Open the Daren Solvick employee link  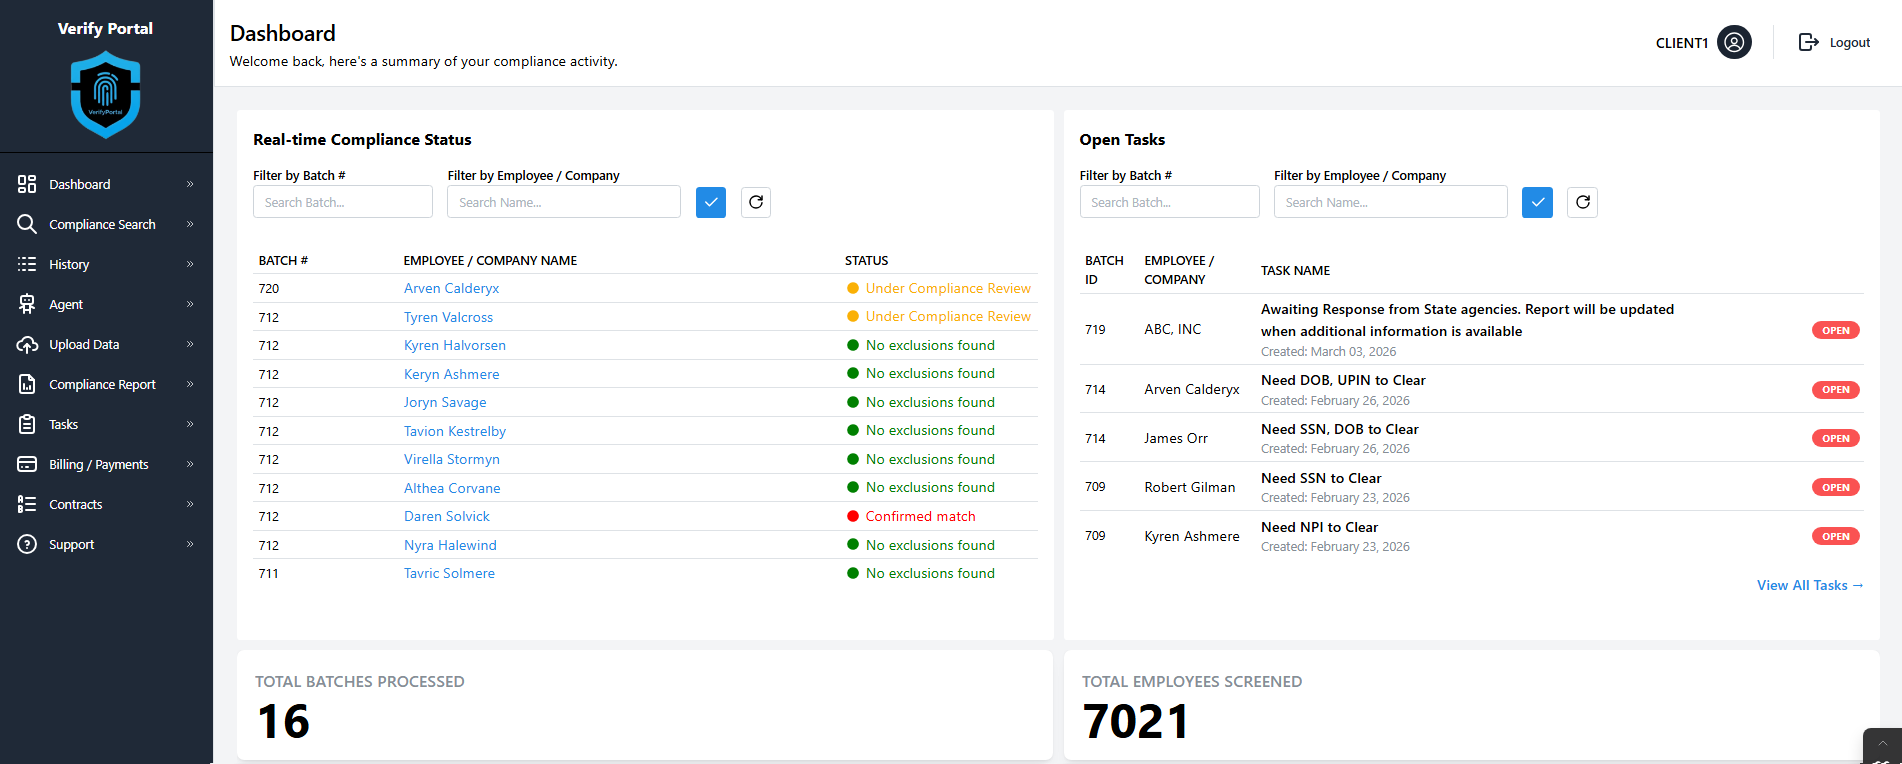(447, 516)
